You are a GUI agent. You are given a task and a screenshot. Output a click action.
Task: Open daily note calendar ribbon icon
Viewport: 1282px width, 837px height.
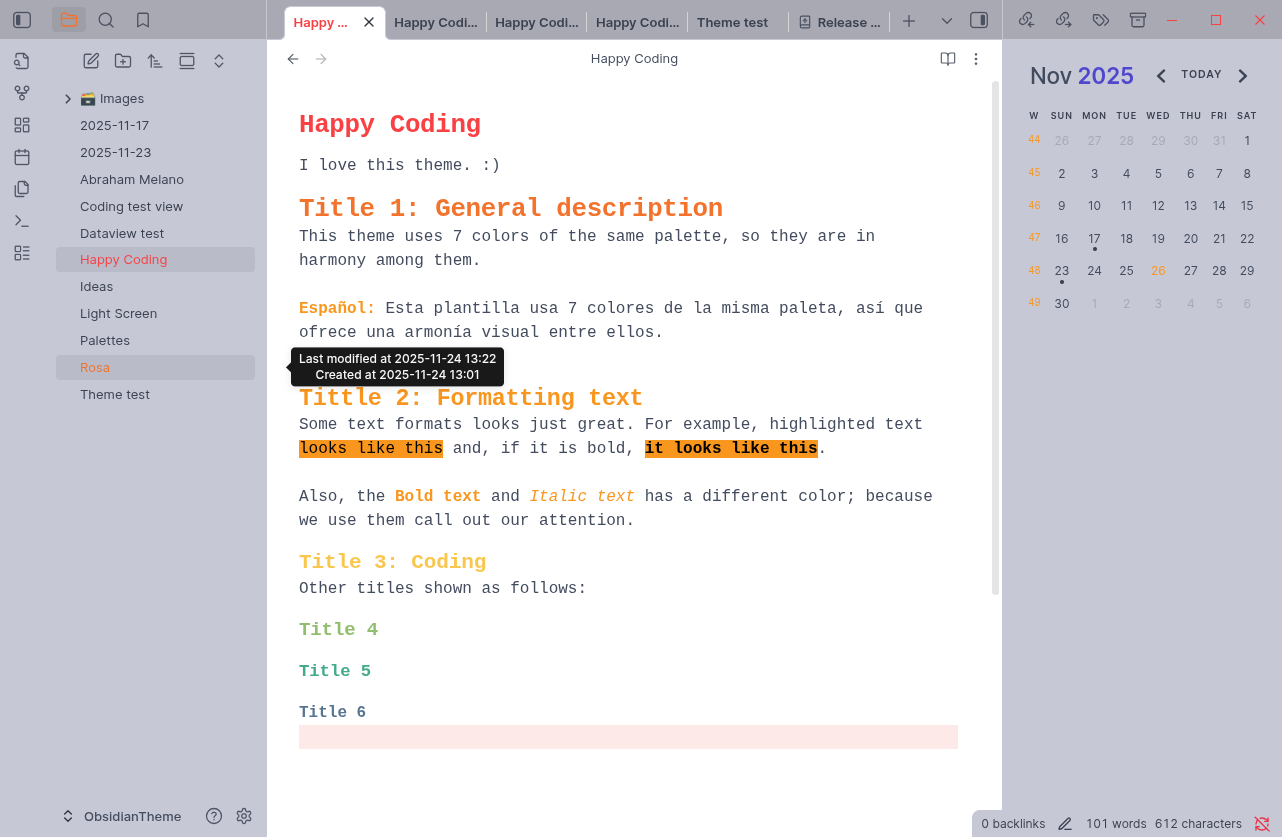point(22,157)
